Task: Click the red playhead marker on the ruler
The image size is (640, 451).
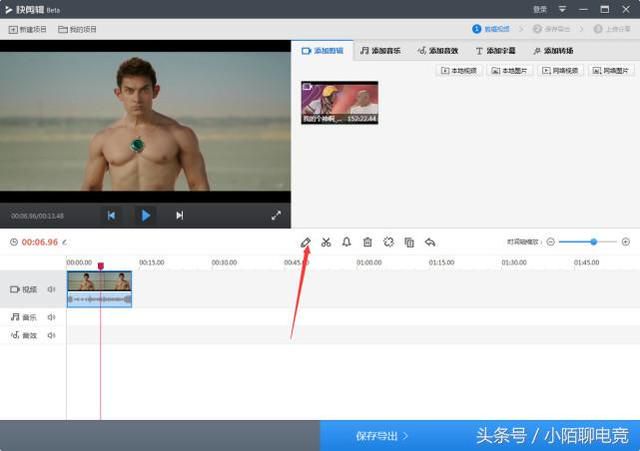Action: [100, 266]
